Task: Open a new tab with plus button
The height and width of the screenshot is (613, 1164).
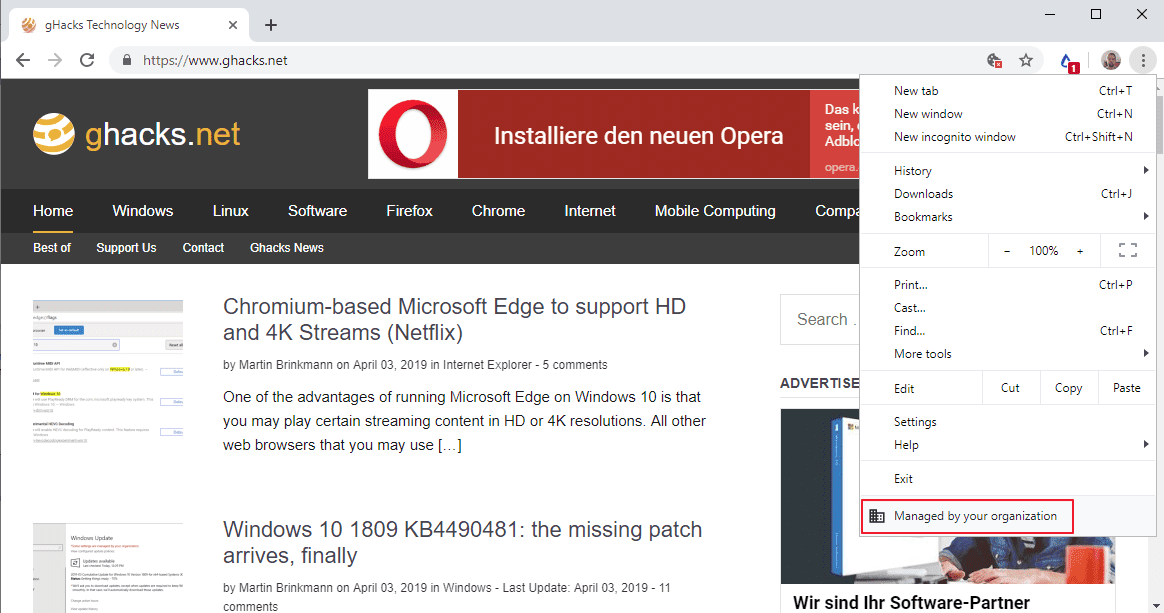Action: [x=271, y=25]
